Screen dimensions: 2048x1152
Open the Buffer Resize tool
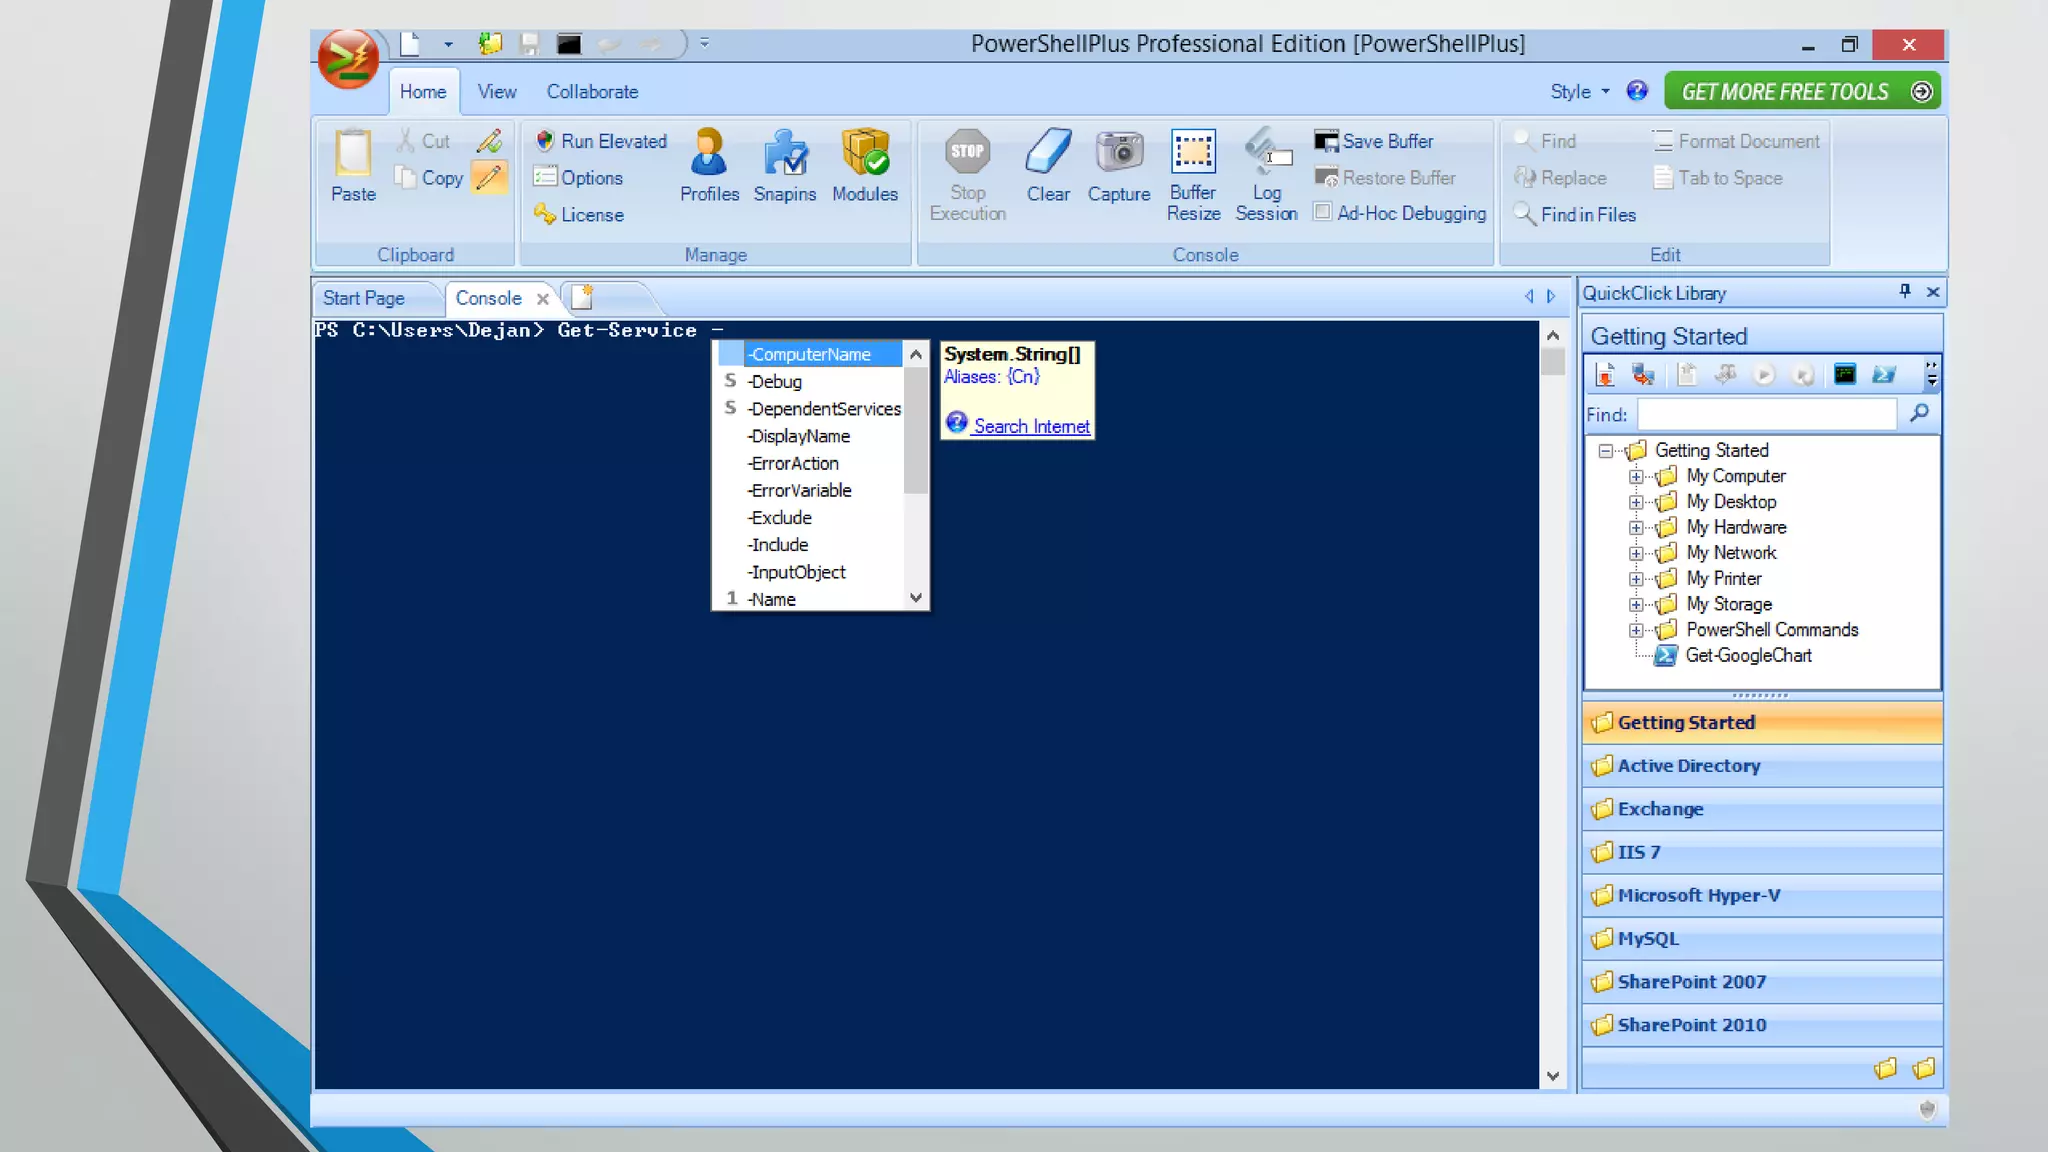click(x=1193, y=153)
